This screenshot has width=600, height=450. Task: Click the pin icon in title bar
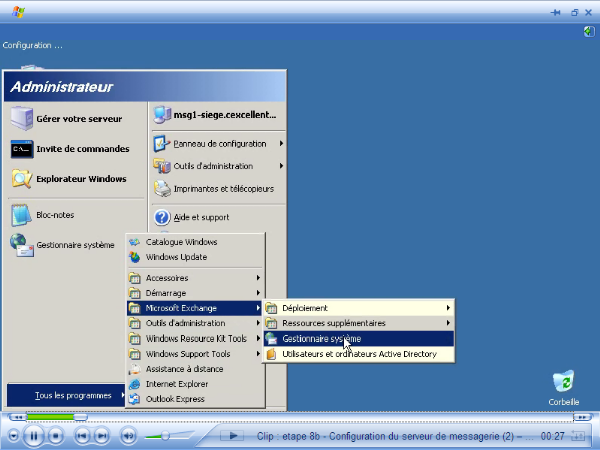[x=555, y=13]
